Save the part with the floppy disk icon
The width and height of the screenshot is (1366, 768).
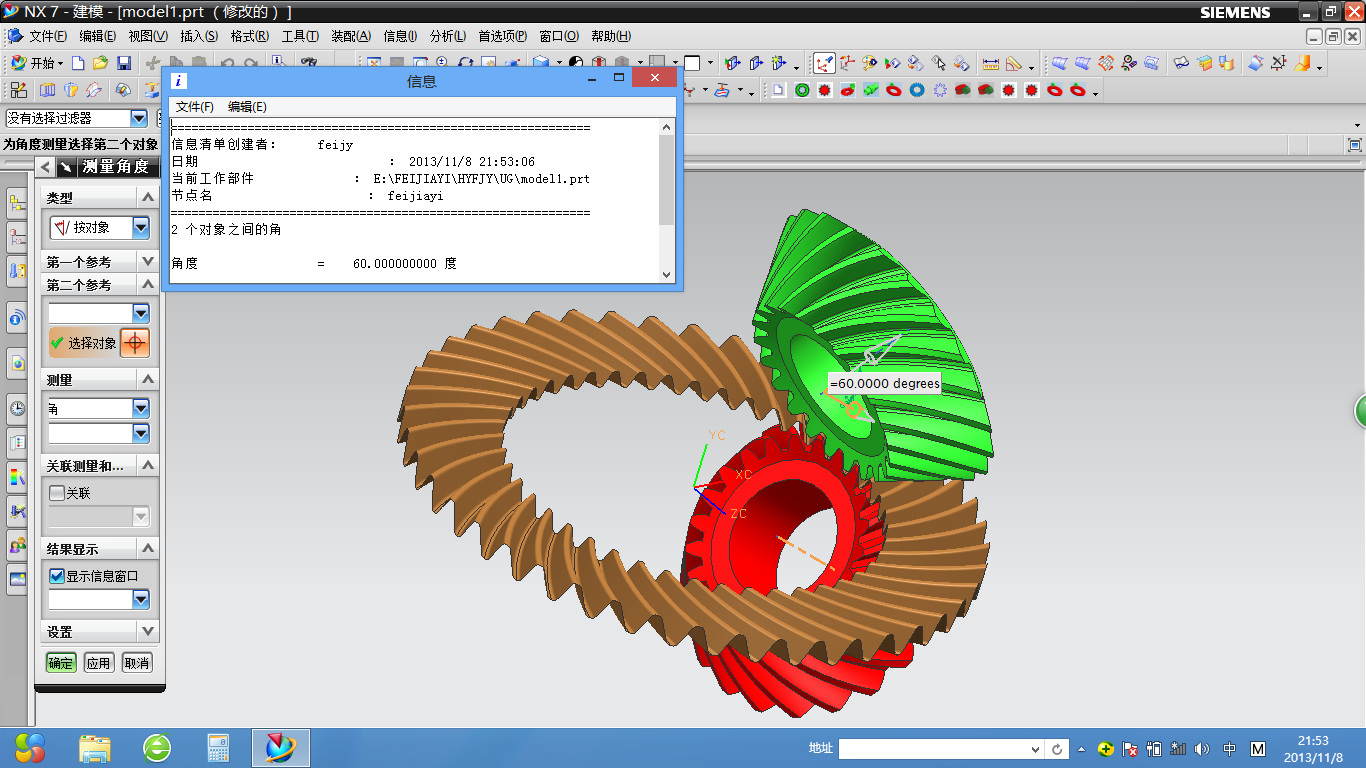[124, 63]
